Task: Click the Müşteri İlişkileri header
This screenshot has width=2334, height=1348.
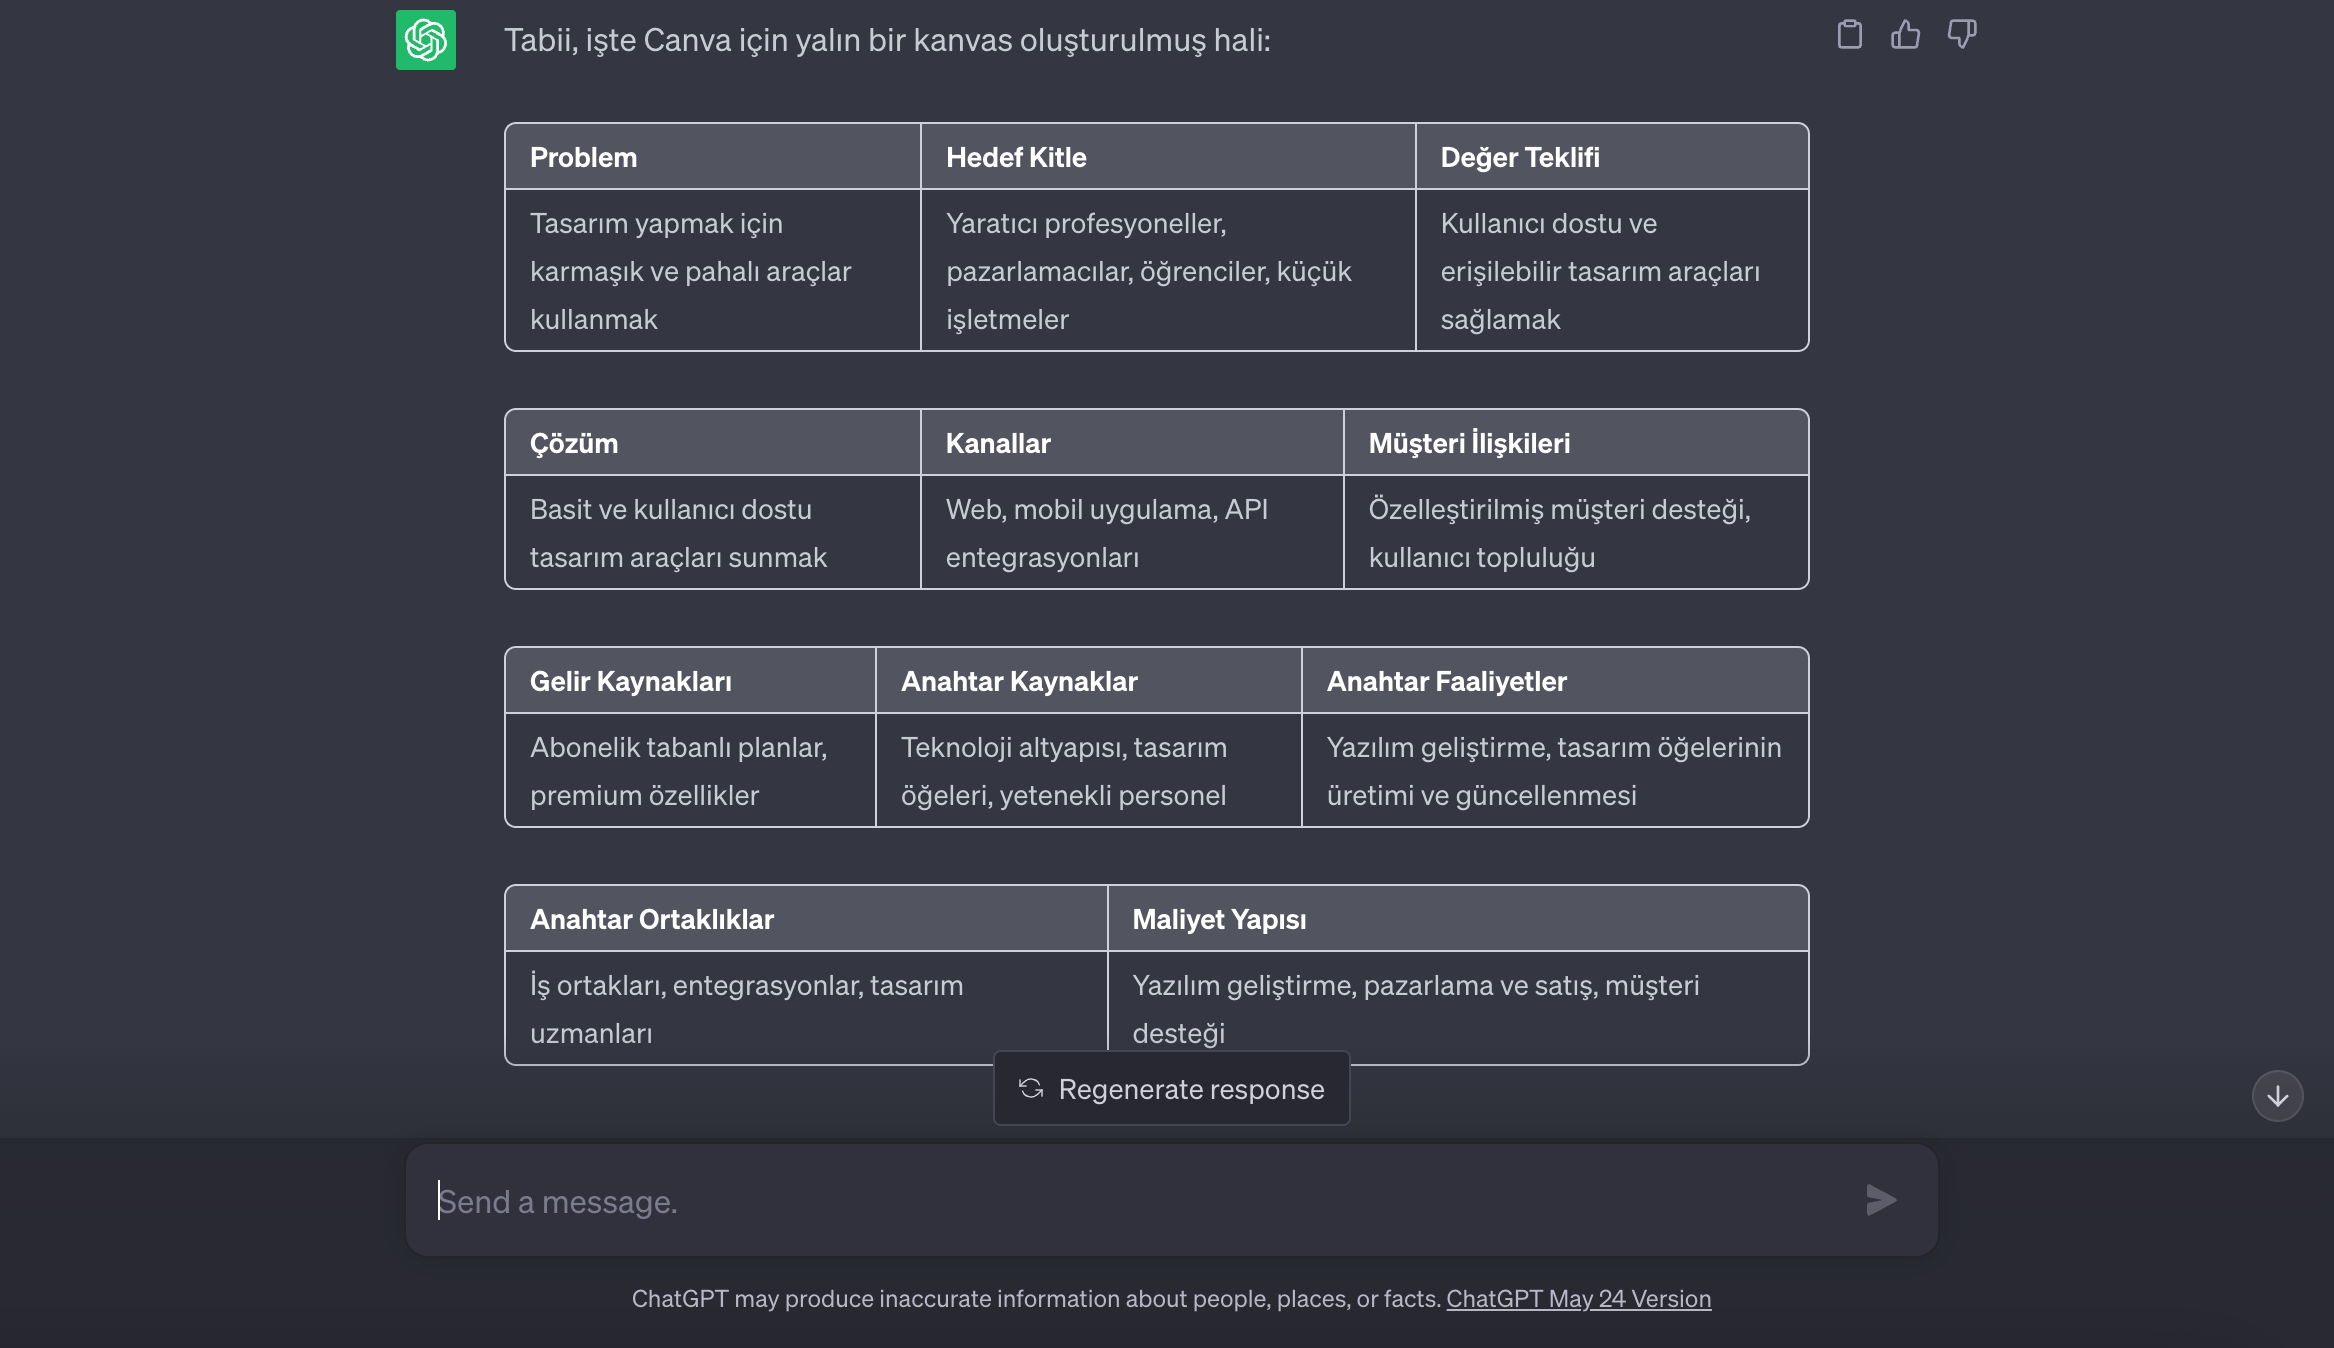Action: 1469,444
